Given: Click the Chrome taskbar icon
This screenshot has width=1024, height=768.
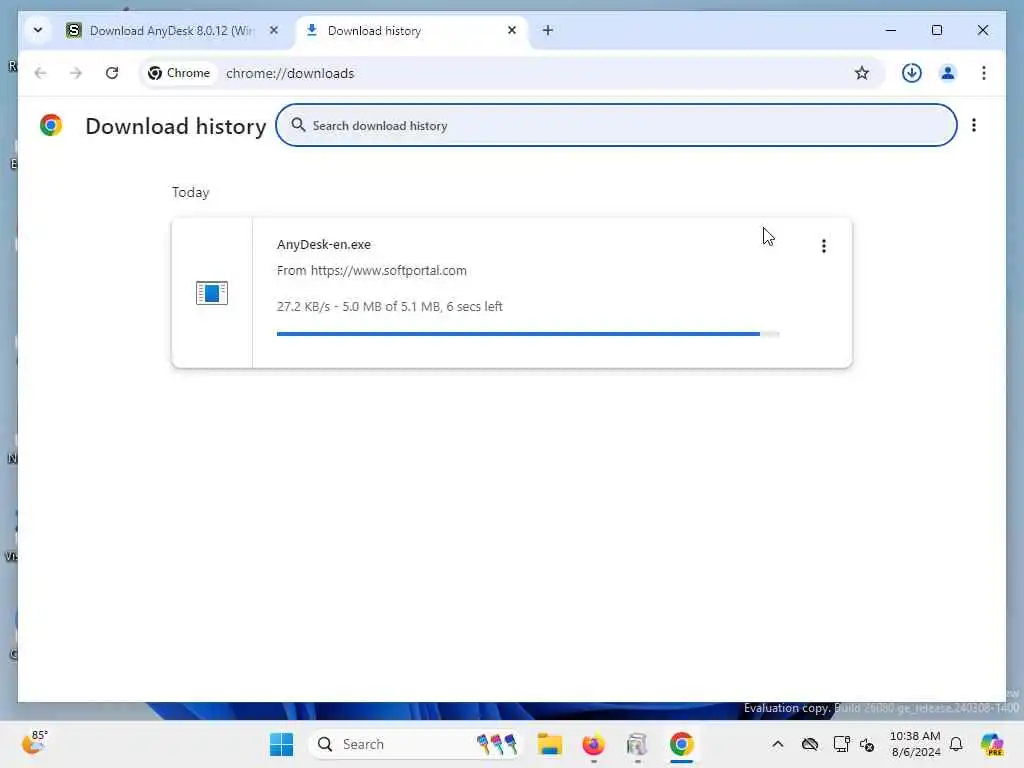Looking at the screenshot, I should click(681, 744).
